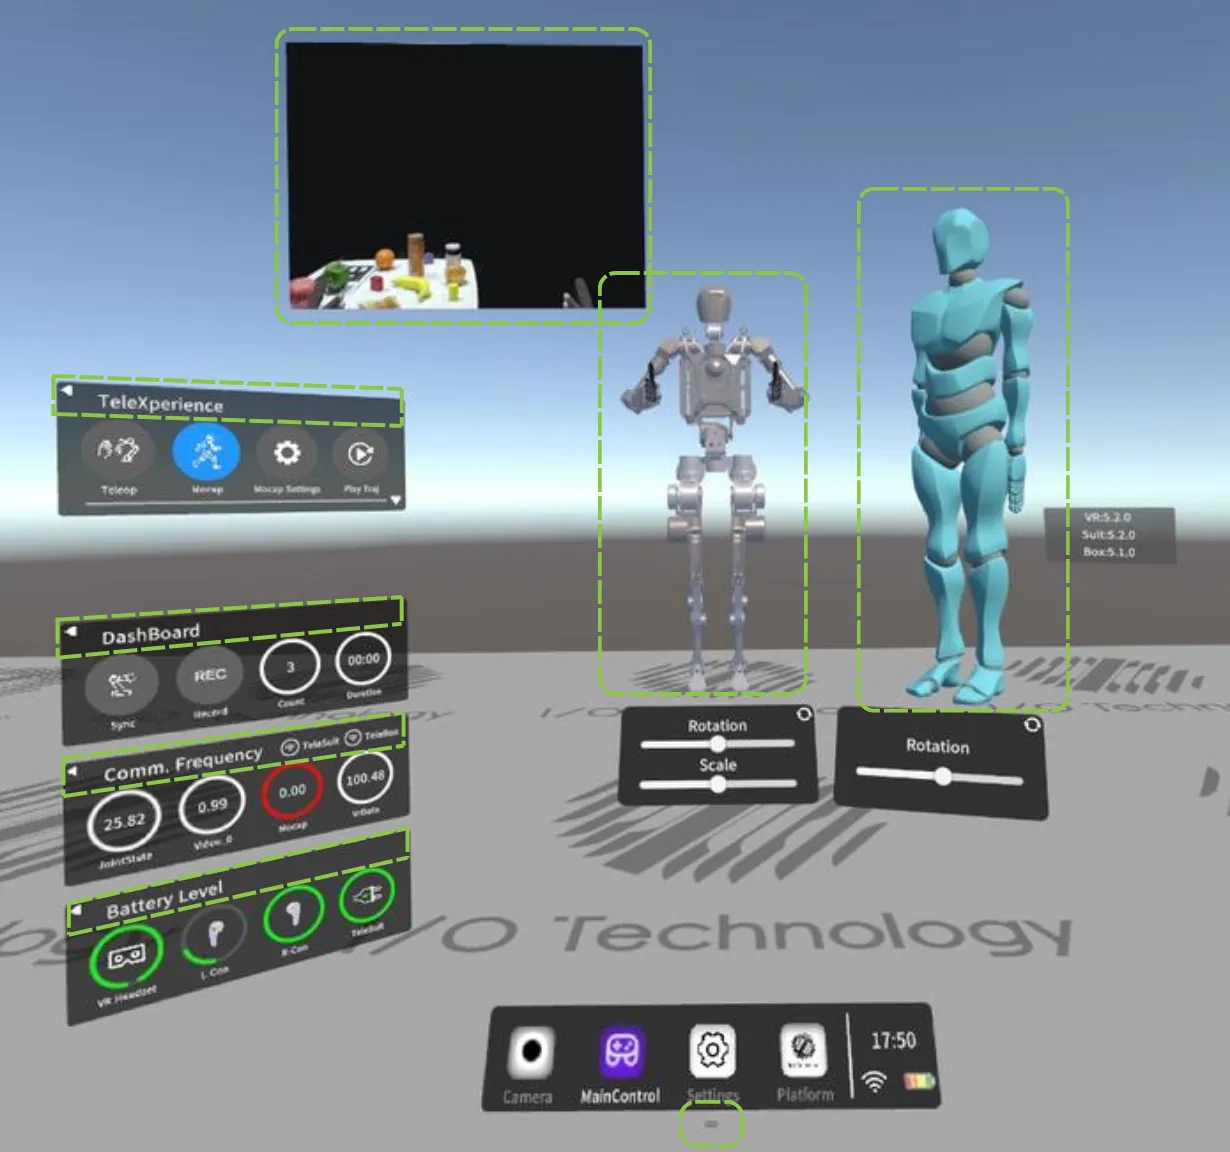This screenshot has width=1230, height=1152.
Task: Collapse the TeleXperience panel arrow
Action: coord(66,391)
